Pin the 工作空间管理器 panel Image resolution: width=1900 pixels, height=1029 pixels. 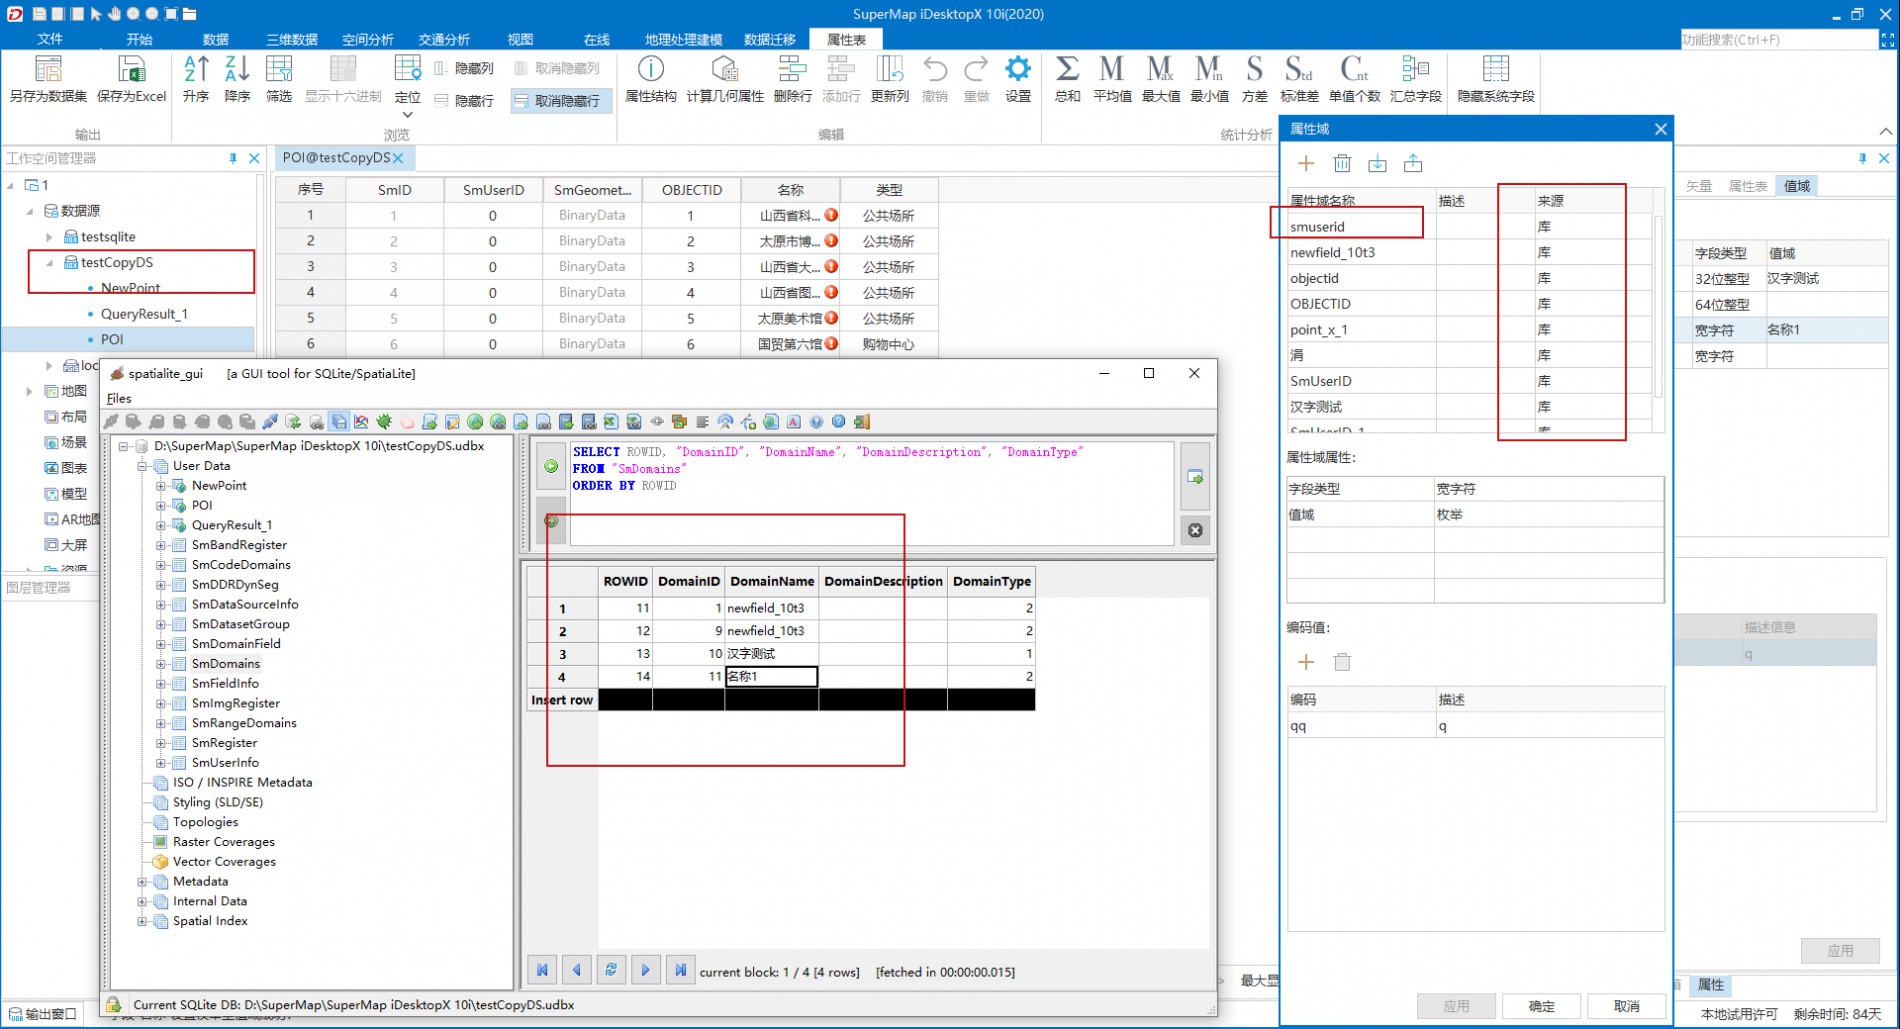(233, 159)
